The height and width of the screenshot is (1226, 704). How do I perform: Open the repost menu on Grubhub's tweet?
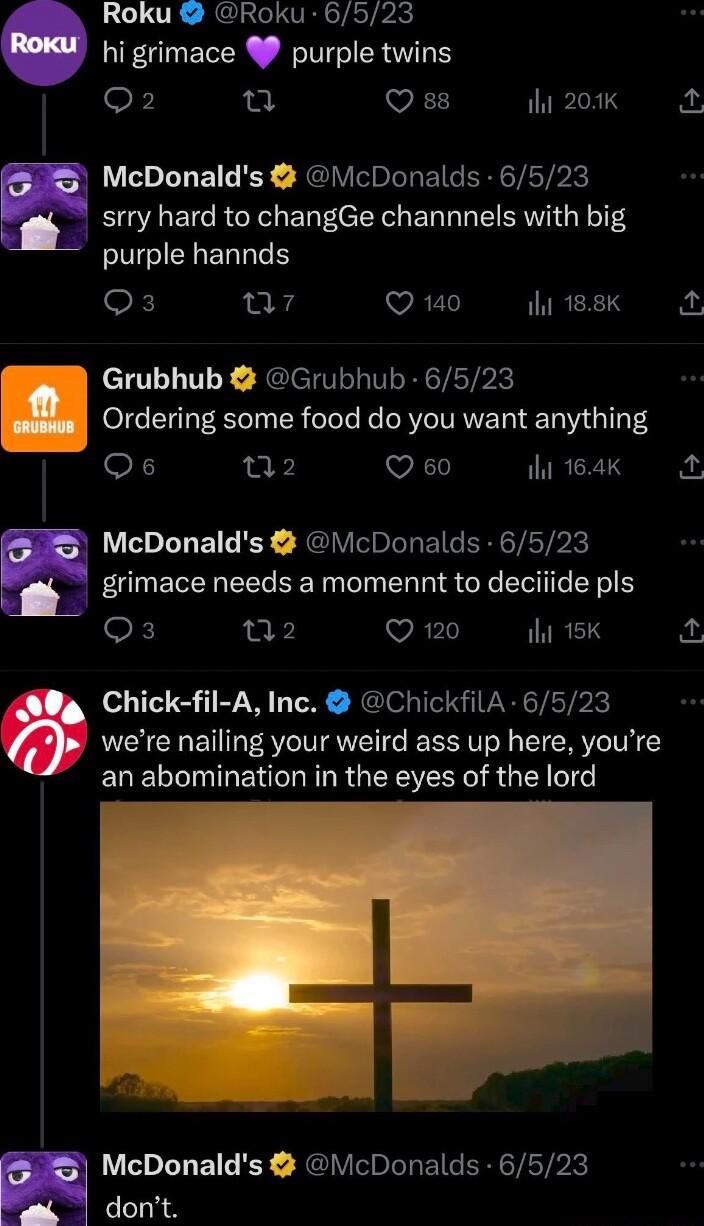click(x=259, y=466)
